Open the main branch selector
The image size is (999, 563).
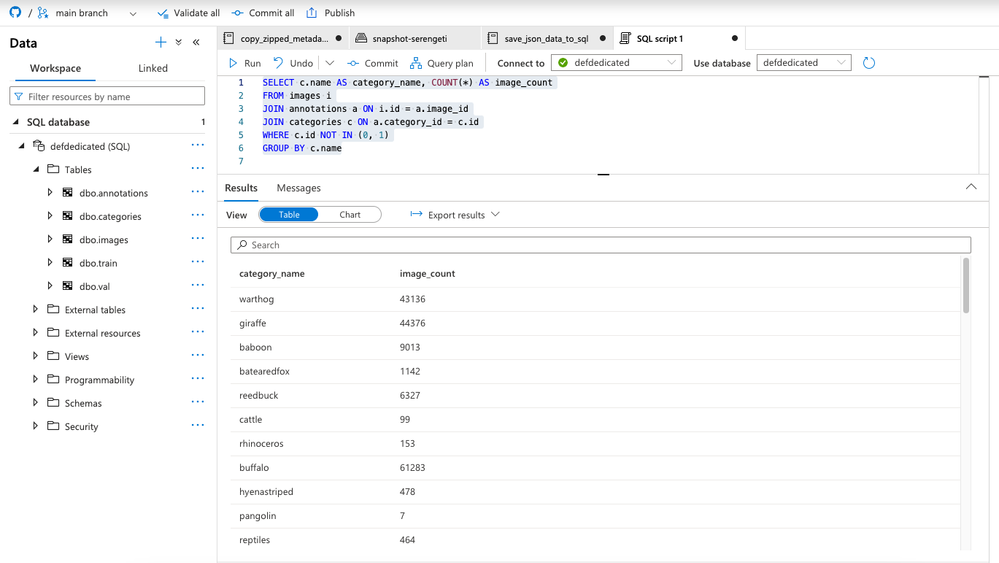click(87, 13)
